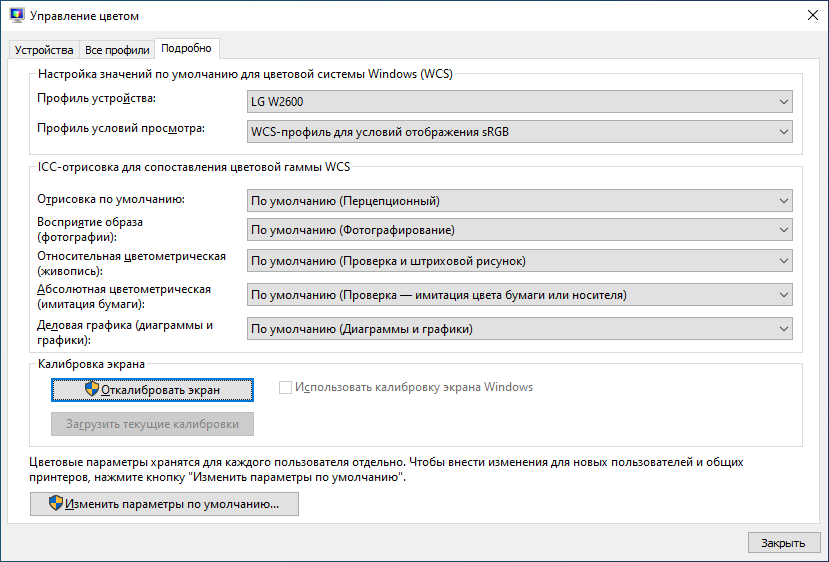Click 'Отрисовка по умолчанию:' label

pos(111,199)
